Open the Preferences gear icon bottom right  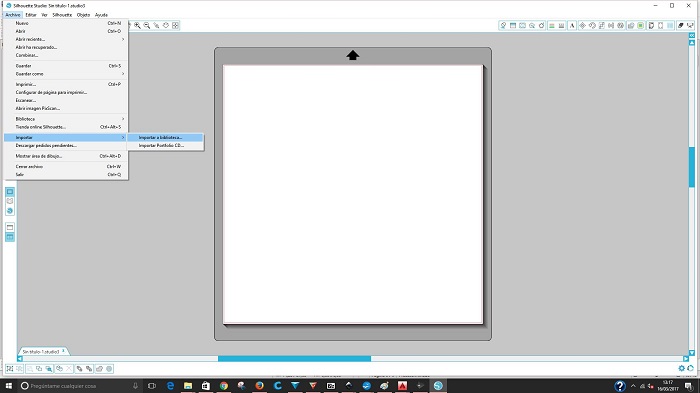(x=682, y=368)
